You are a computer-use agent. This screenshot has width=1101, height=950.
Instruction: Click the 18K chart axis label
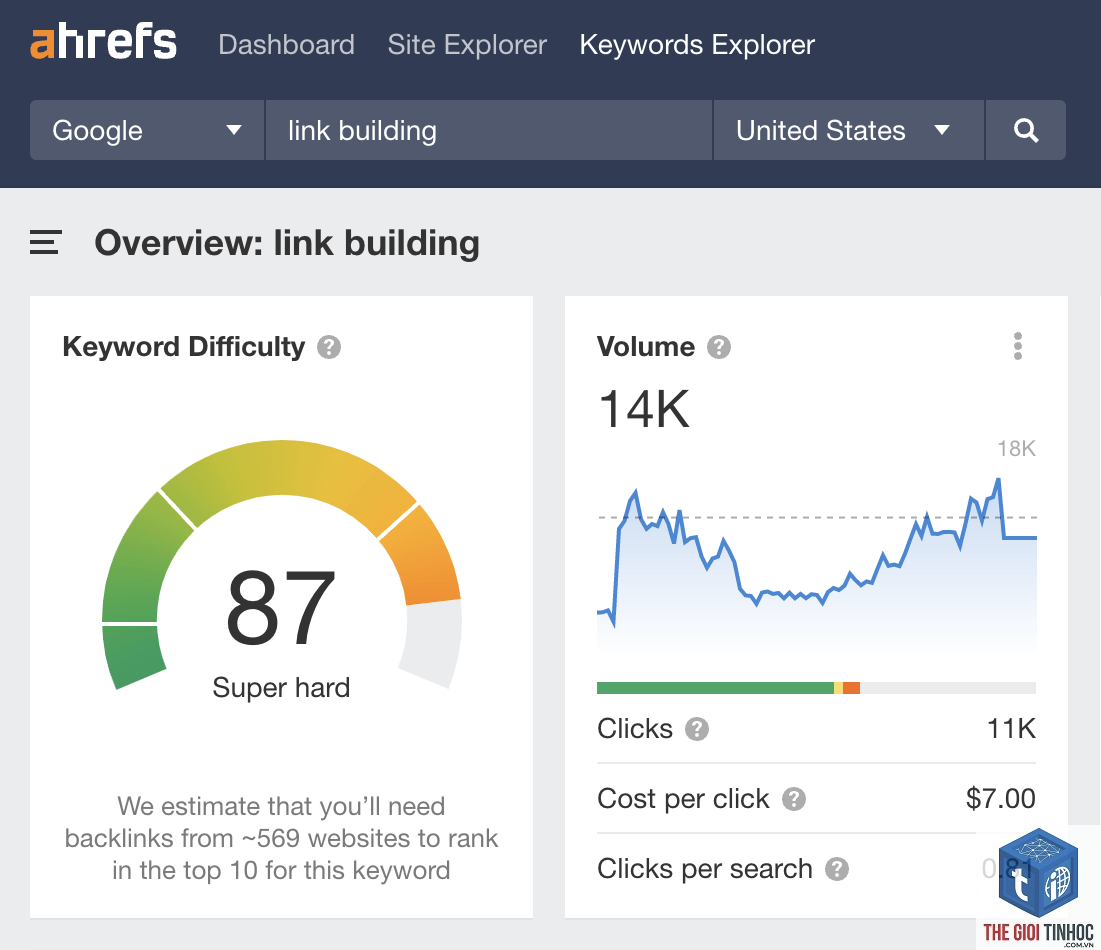[1016, 448]
